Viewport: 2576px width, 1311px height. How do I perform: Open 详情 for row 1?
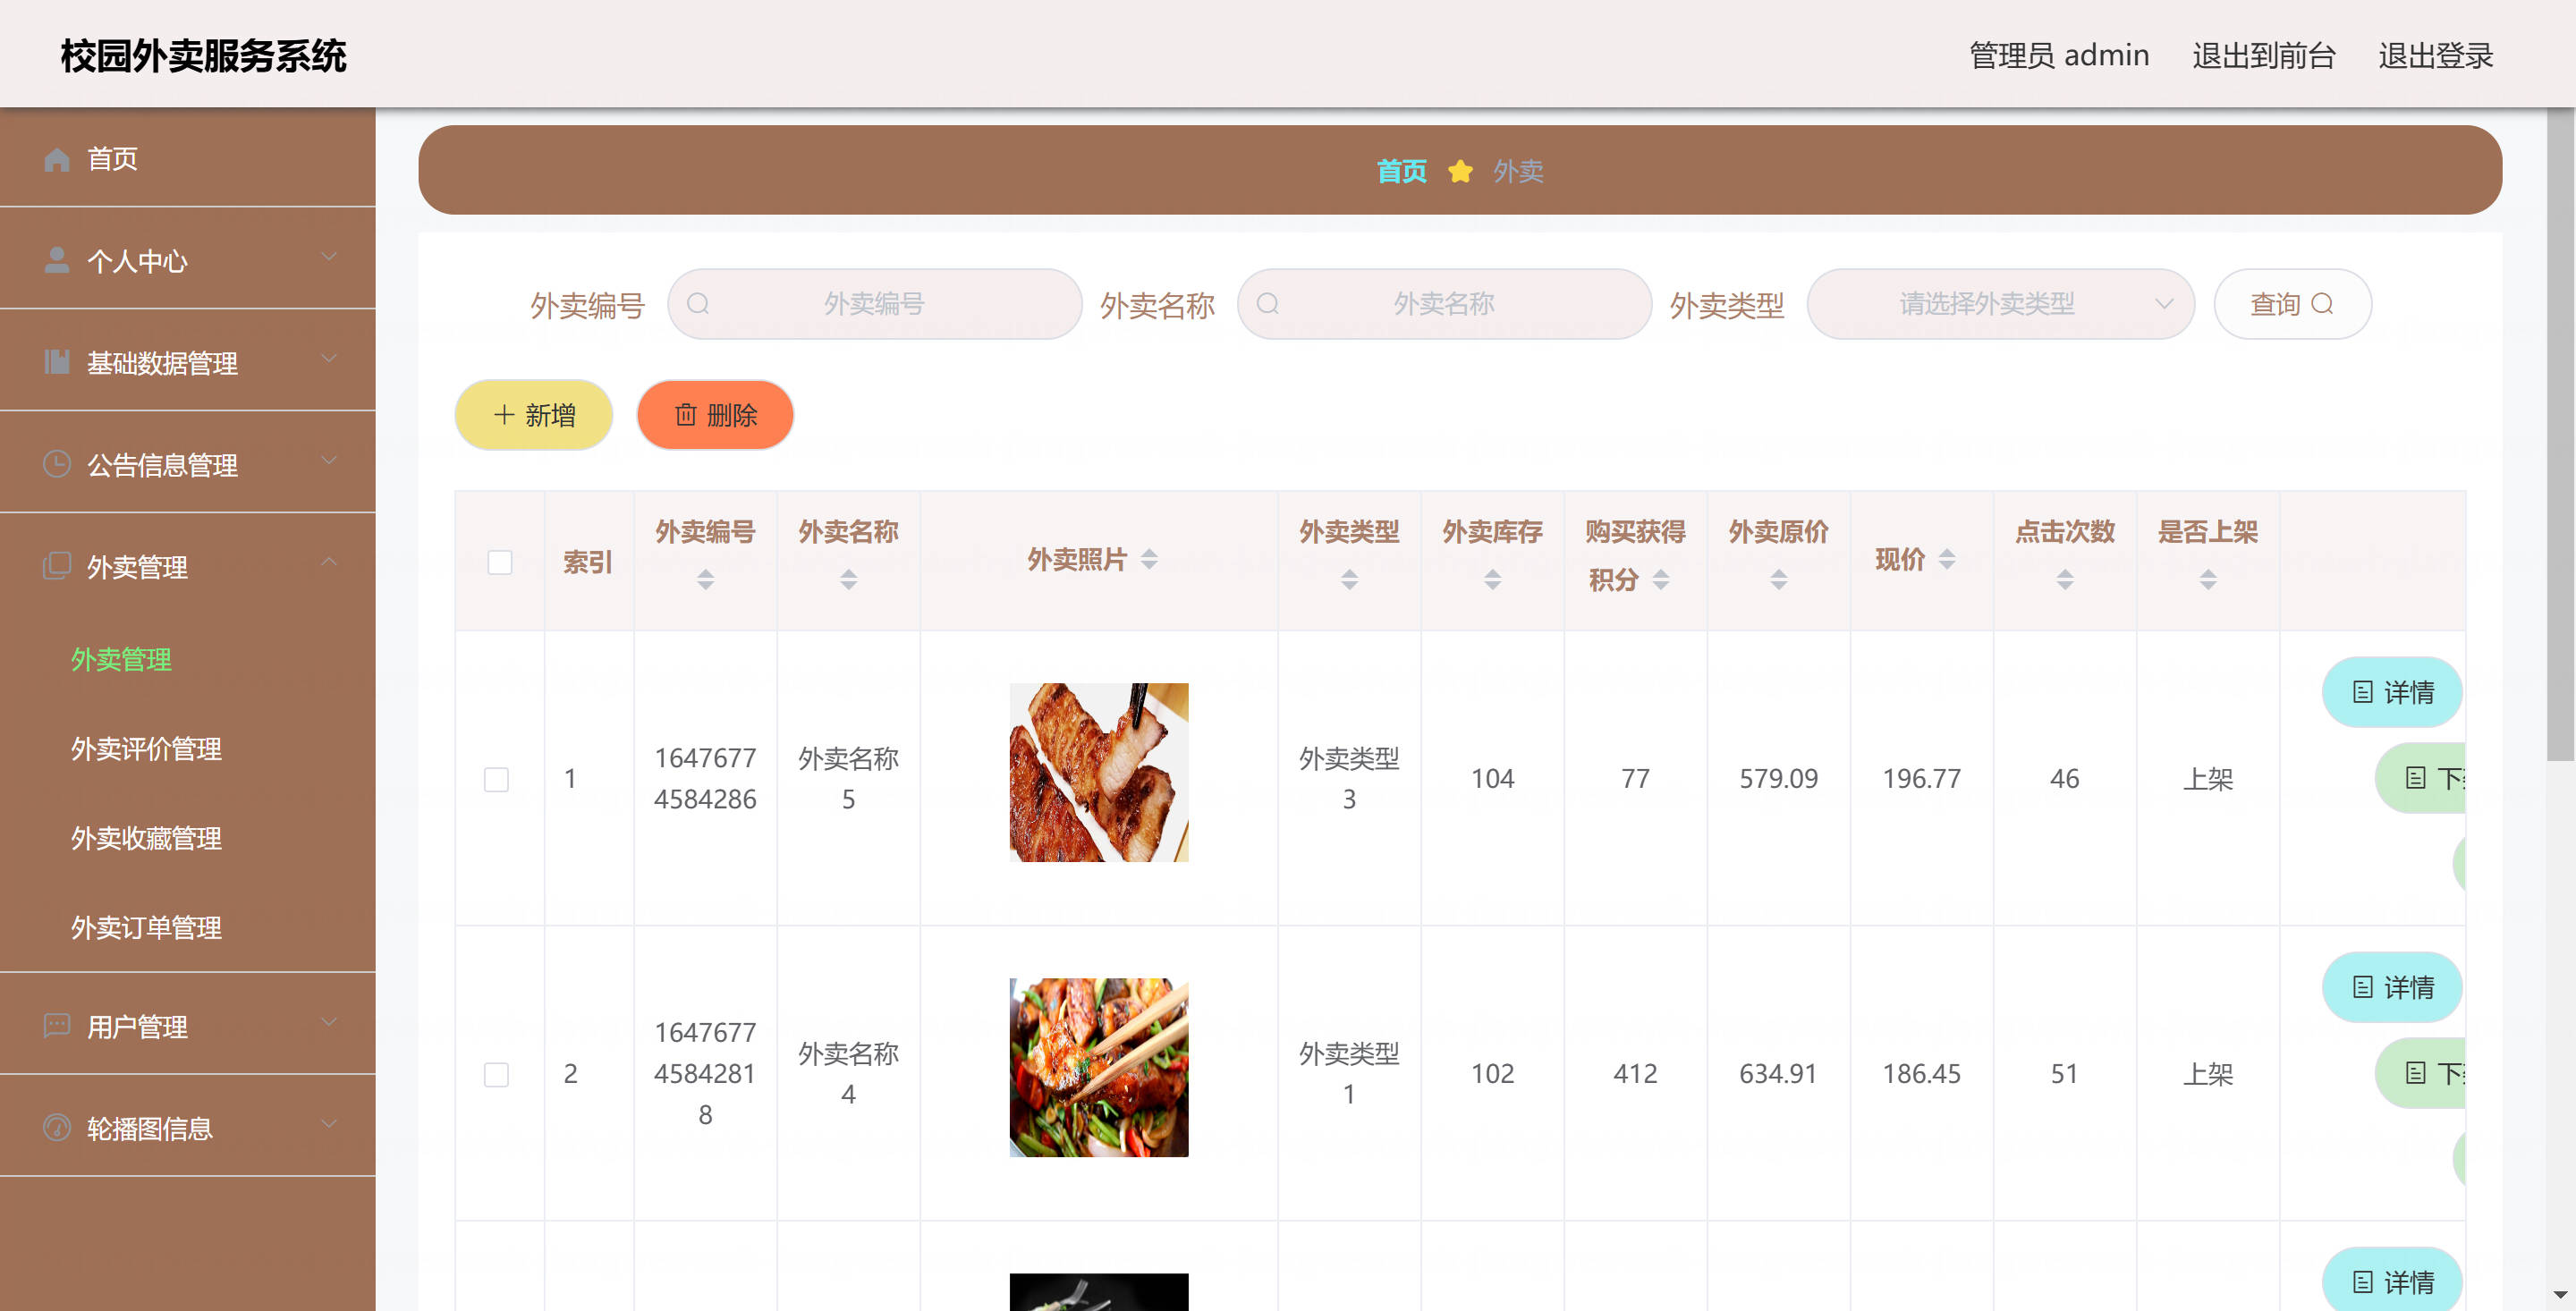click(x=2392, y=692)
